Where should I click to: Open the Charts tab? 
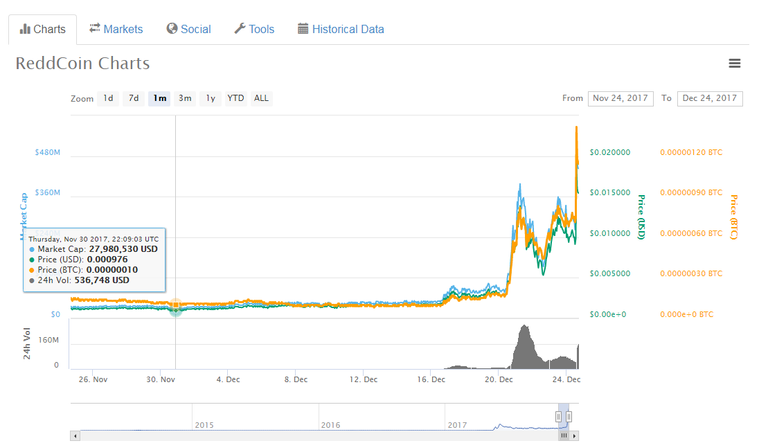(43, 29)
